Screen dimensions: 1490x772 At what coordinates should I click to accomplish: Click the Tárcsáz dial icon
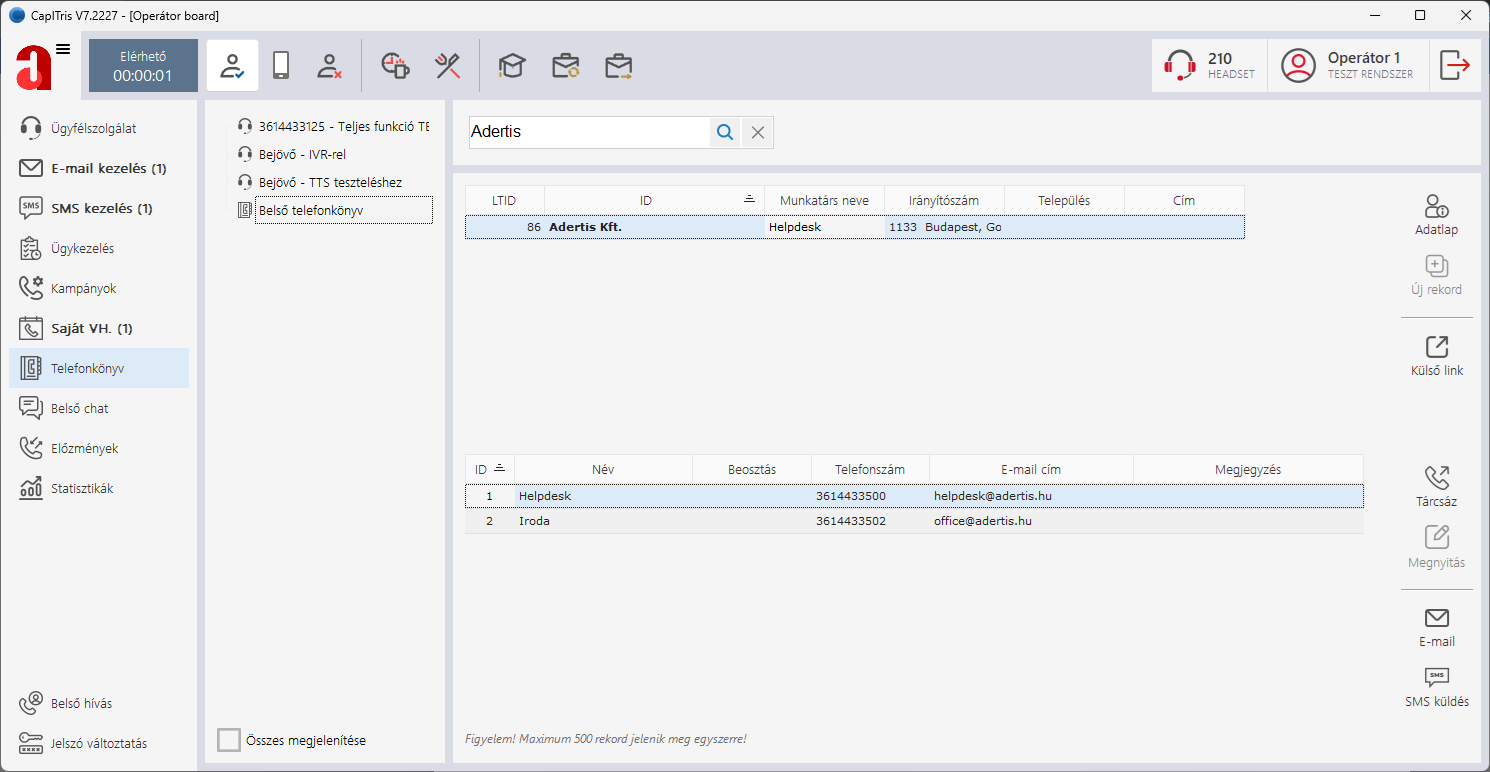click(x=1436, y=479)
